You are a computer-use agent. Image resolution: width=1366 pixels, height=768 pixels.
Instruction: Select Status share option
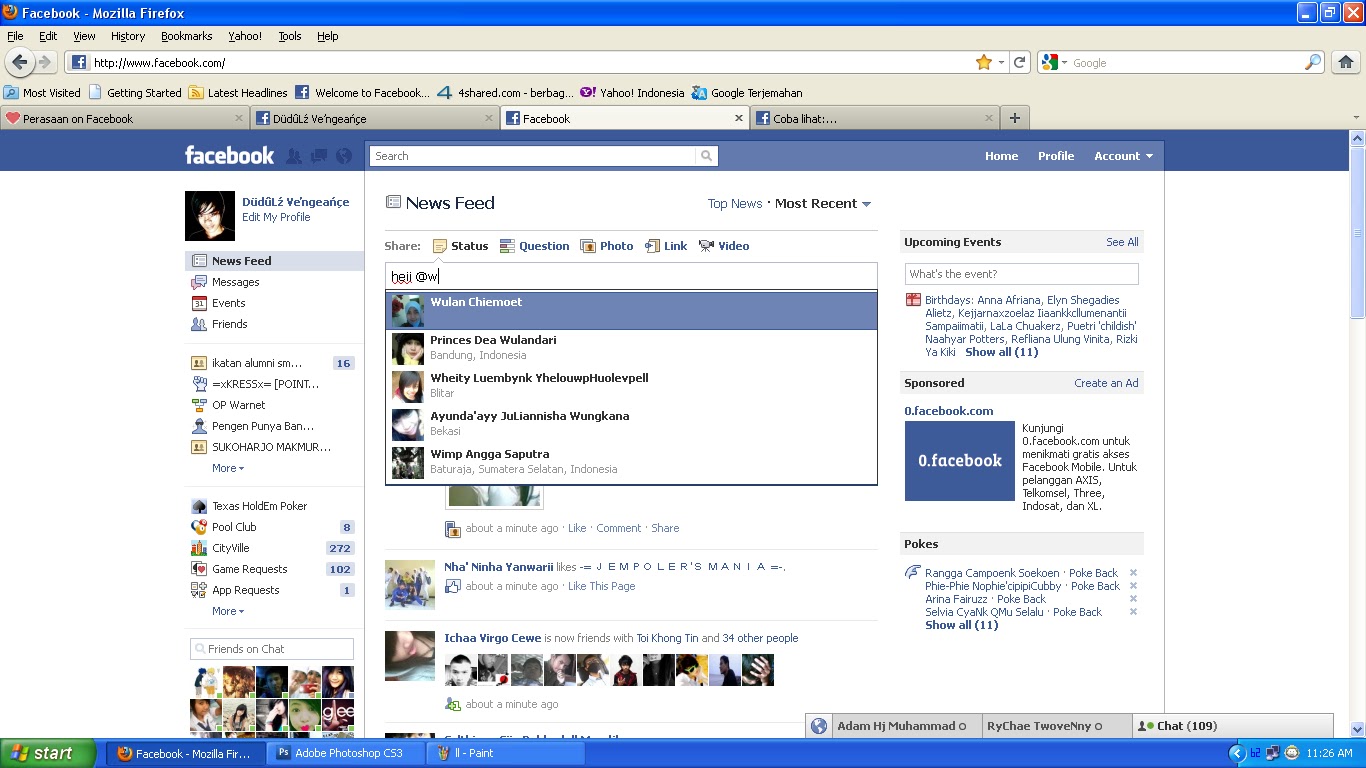461,246
